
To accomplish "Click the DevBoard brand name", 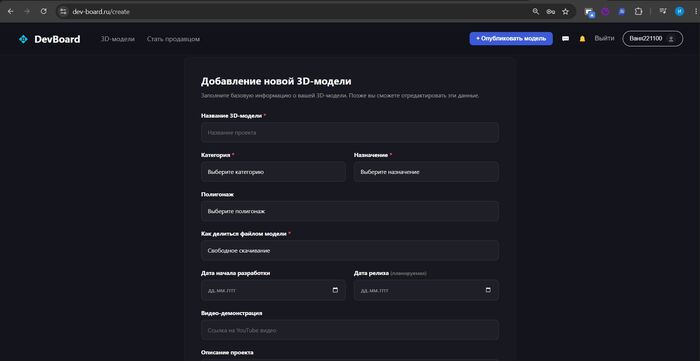I will tap(57, 39).
